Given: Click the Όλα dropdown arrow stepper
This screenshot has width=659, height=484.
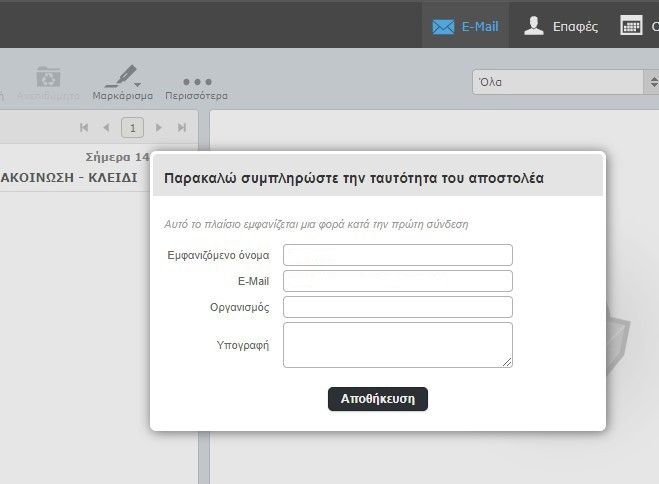Looking at the screenshot, I should coord(651,82).
